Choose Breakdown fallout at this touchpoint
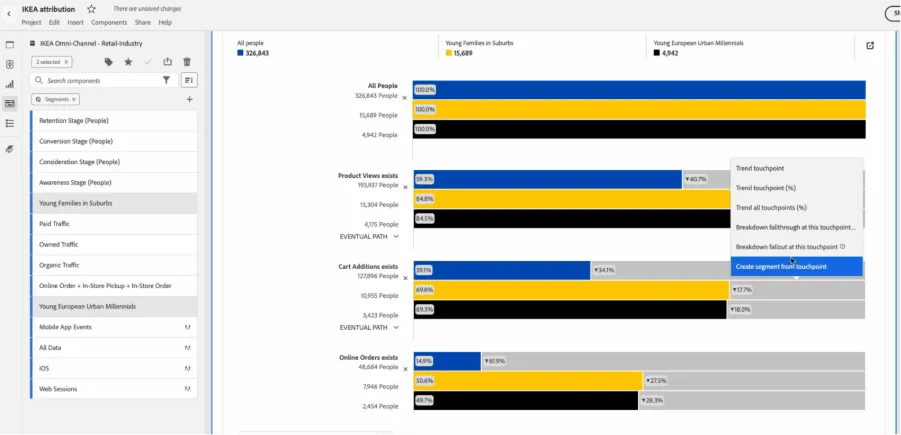 [x=796, y=247]
